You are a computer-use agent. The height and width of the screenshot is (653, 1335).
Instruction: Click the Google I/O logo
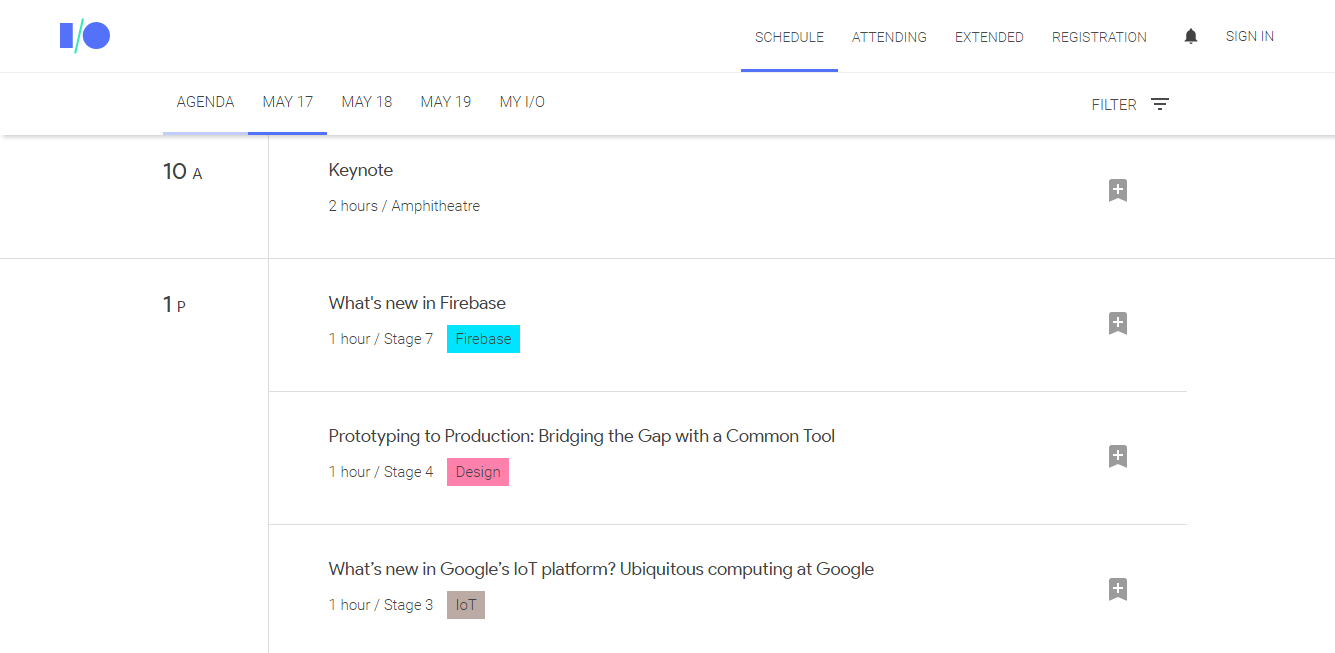(x=85, y=36)
